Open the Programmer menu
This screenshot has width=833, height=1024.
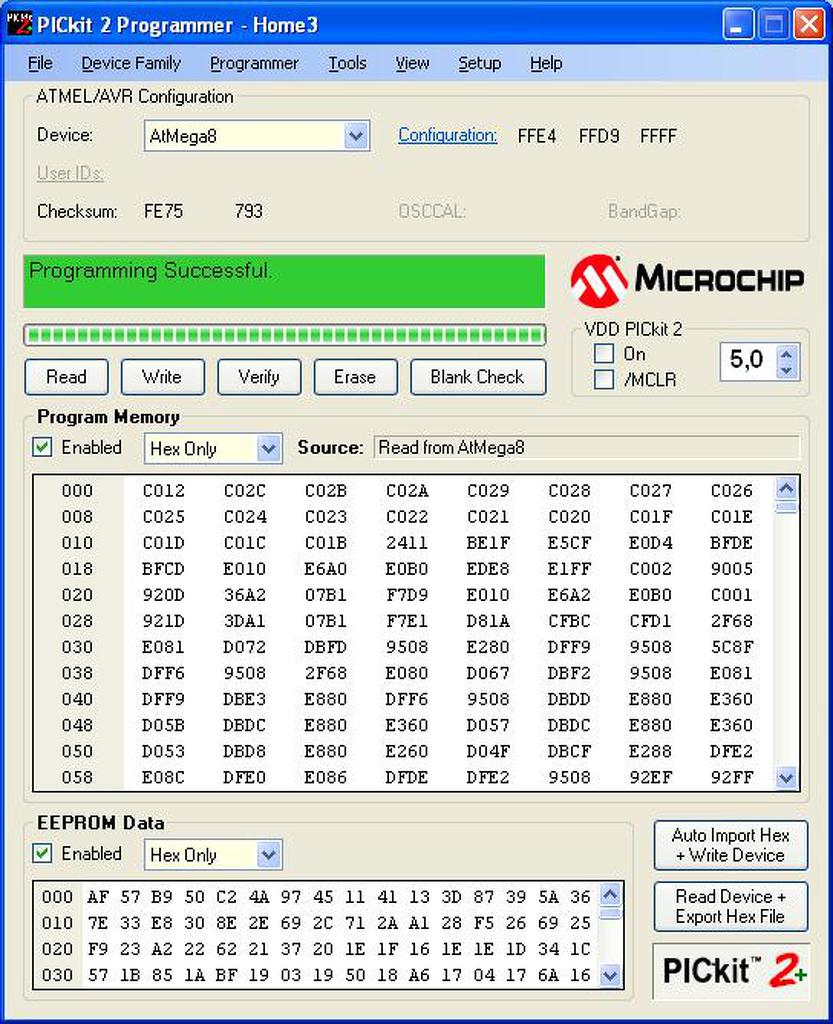pos(254,63)
